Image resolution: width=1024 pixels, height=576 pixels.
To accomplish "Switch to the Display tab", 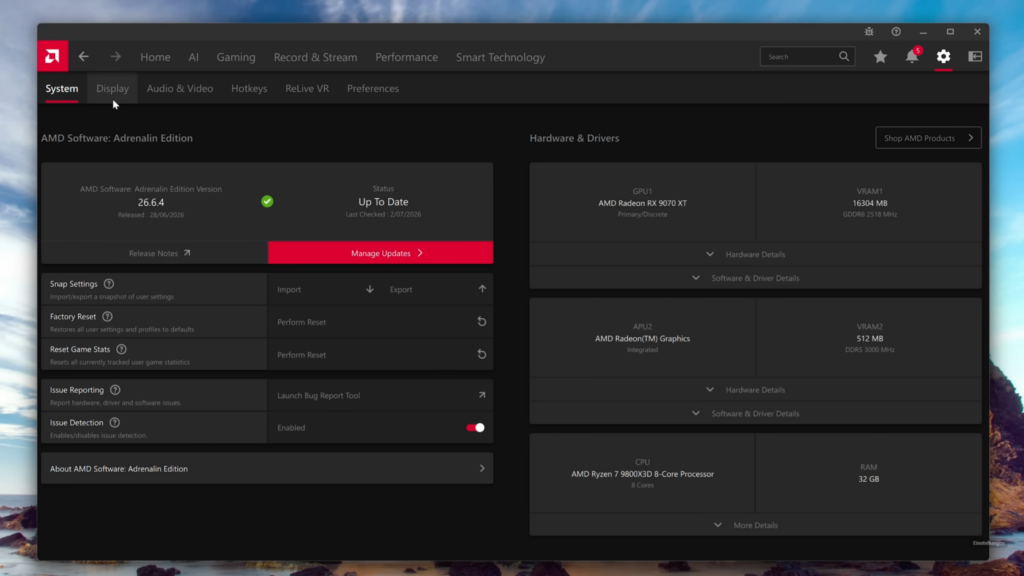I will click(112, 88).
